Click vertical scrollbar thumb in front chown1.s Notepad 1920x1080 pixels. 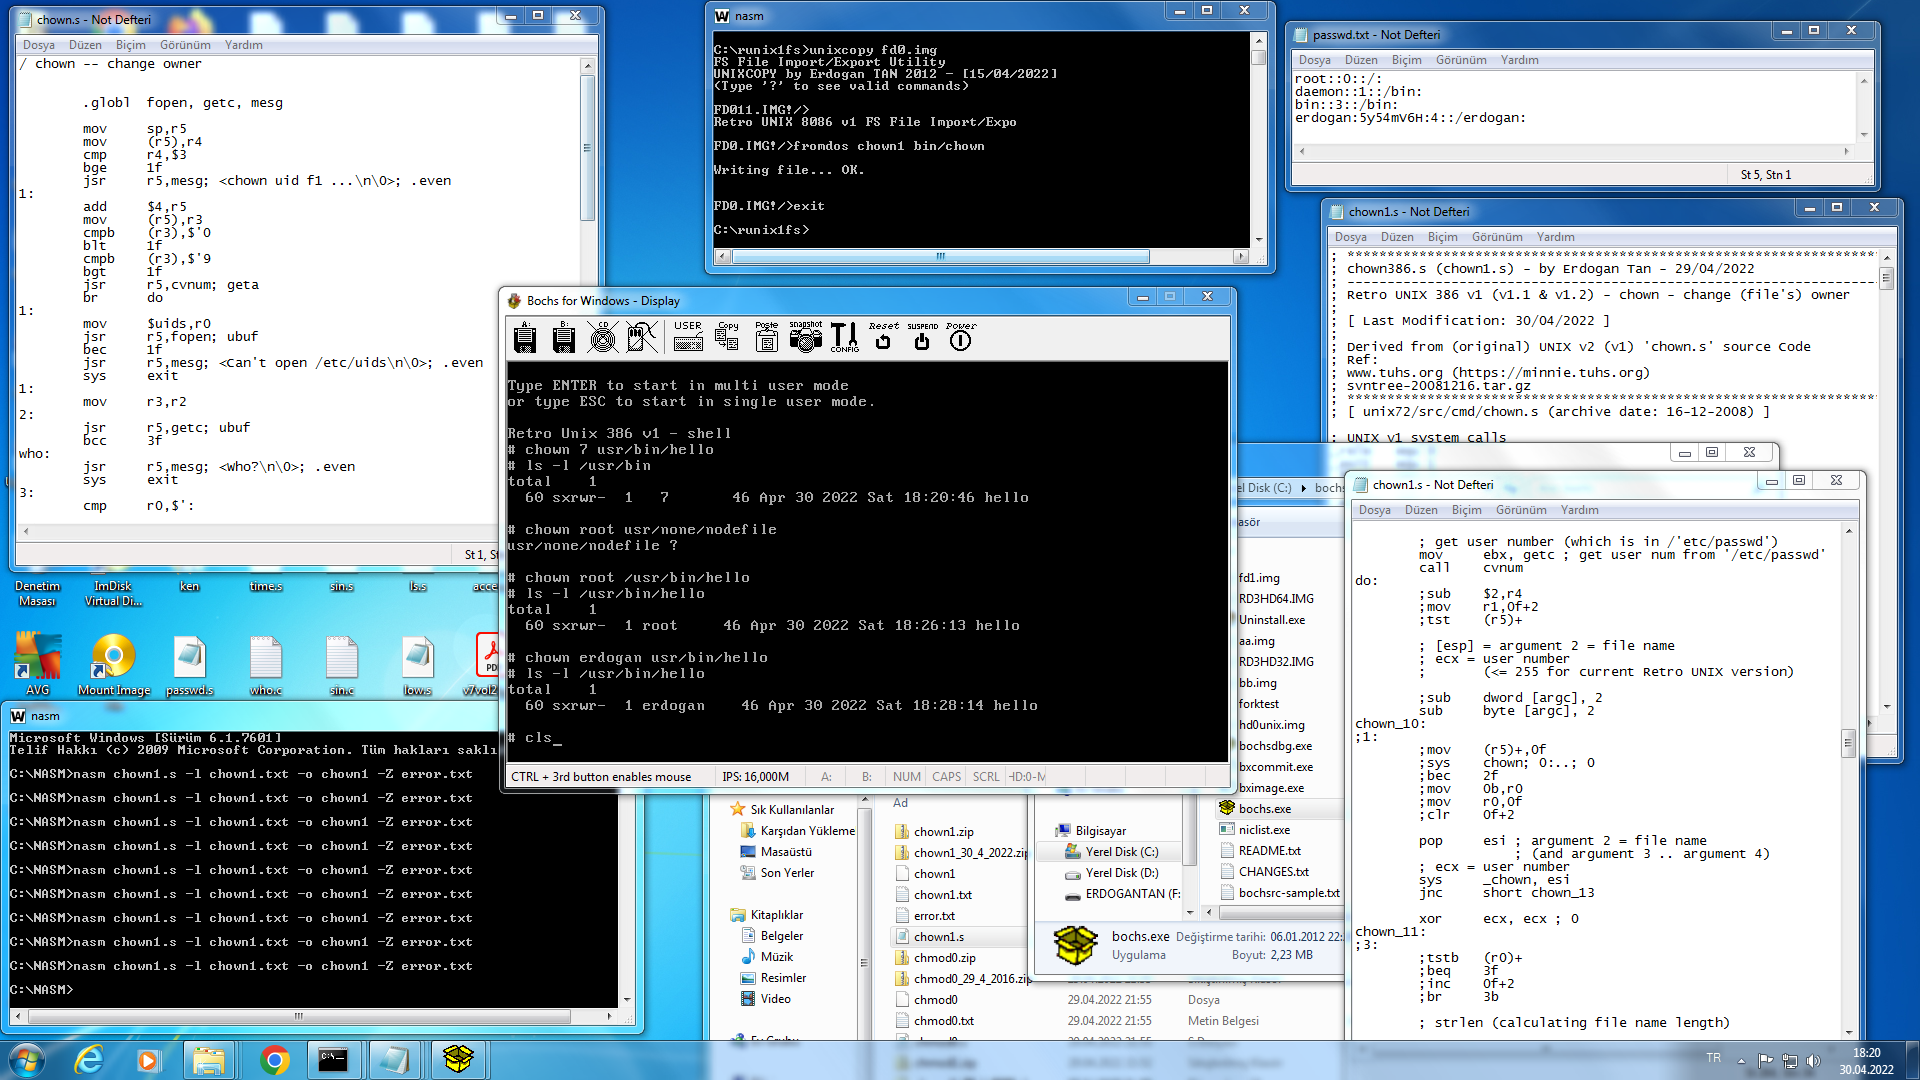(x=1848, y=743)
